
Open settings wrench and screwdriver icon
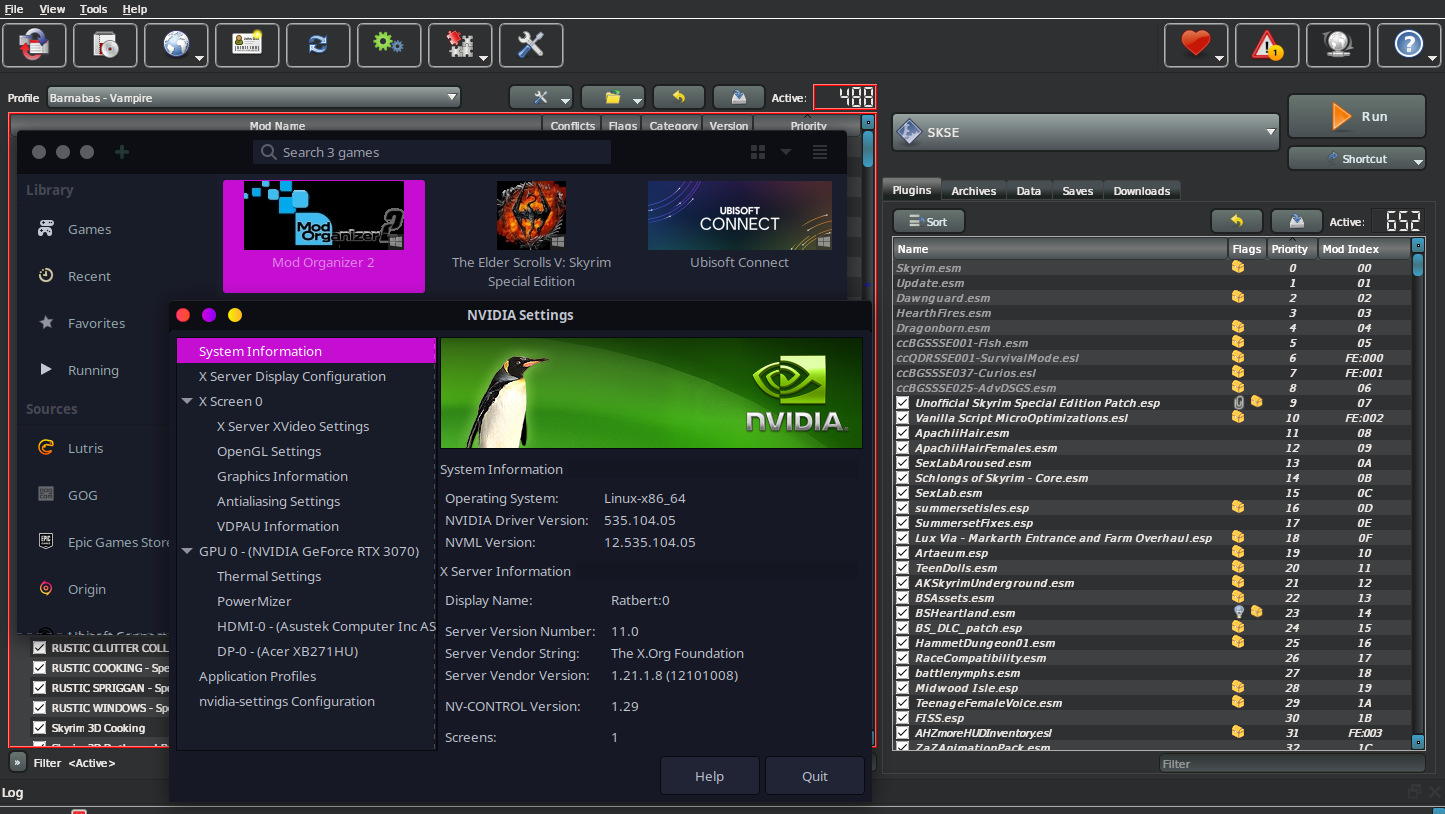click(x=531, y=45)
